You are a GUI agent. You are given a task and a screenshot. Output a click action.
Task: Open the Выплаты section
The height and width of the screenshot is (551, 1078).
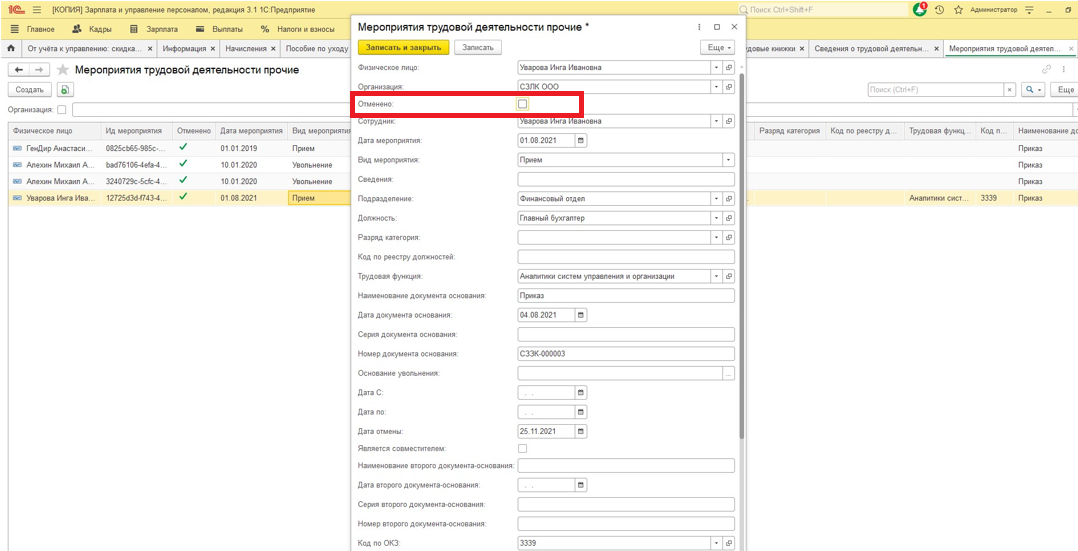219,30
